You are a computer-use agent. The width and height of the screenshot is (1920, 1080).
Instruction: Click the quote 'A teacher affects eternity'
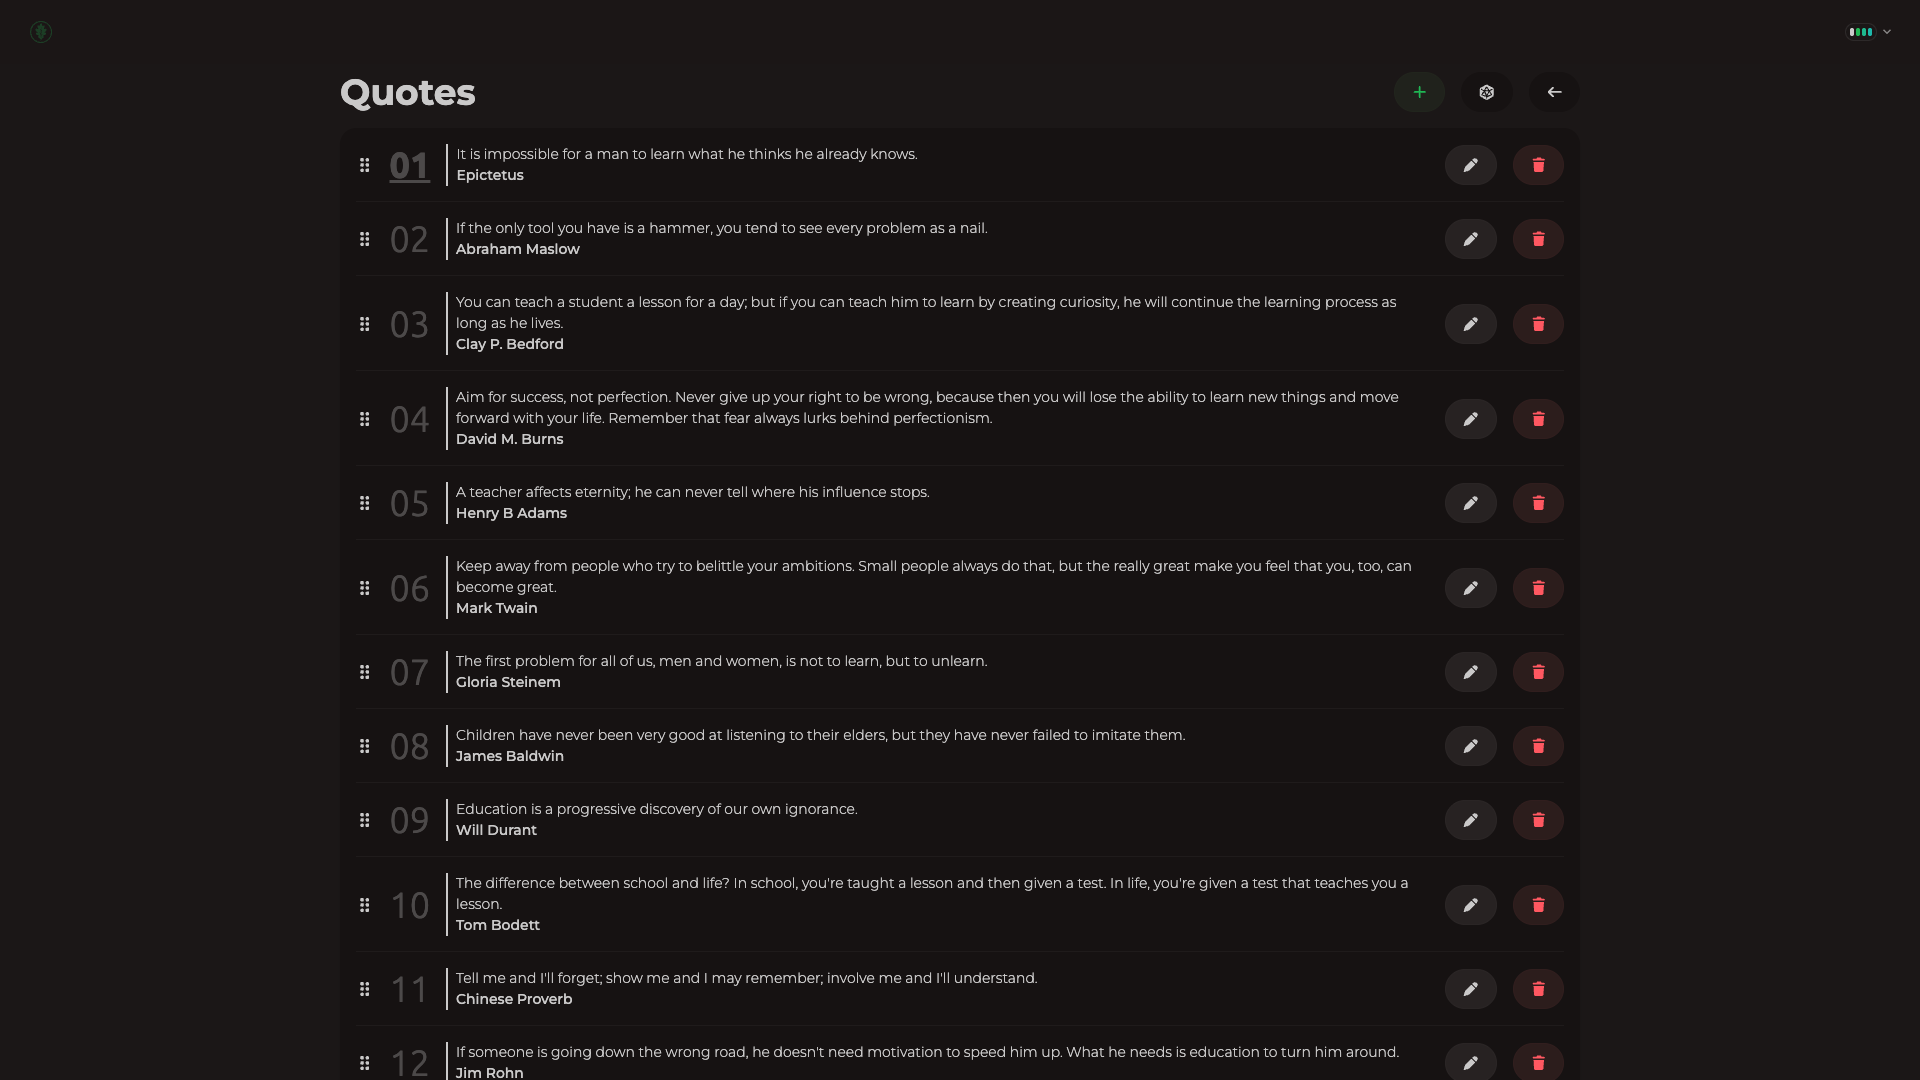693,492
